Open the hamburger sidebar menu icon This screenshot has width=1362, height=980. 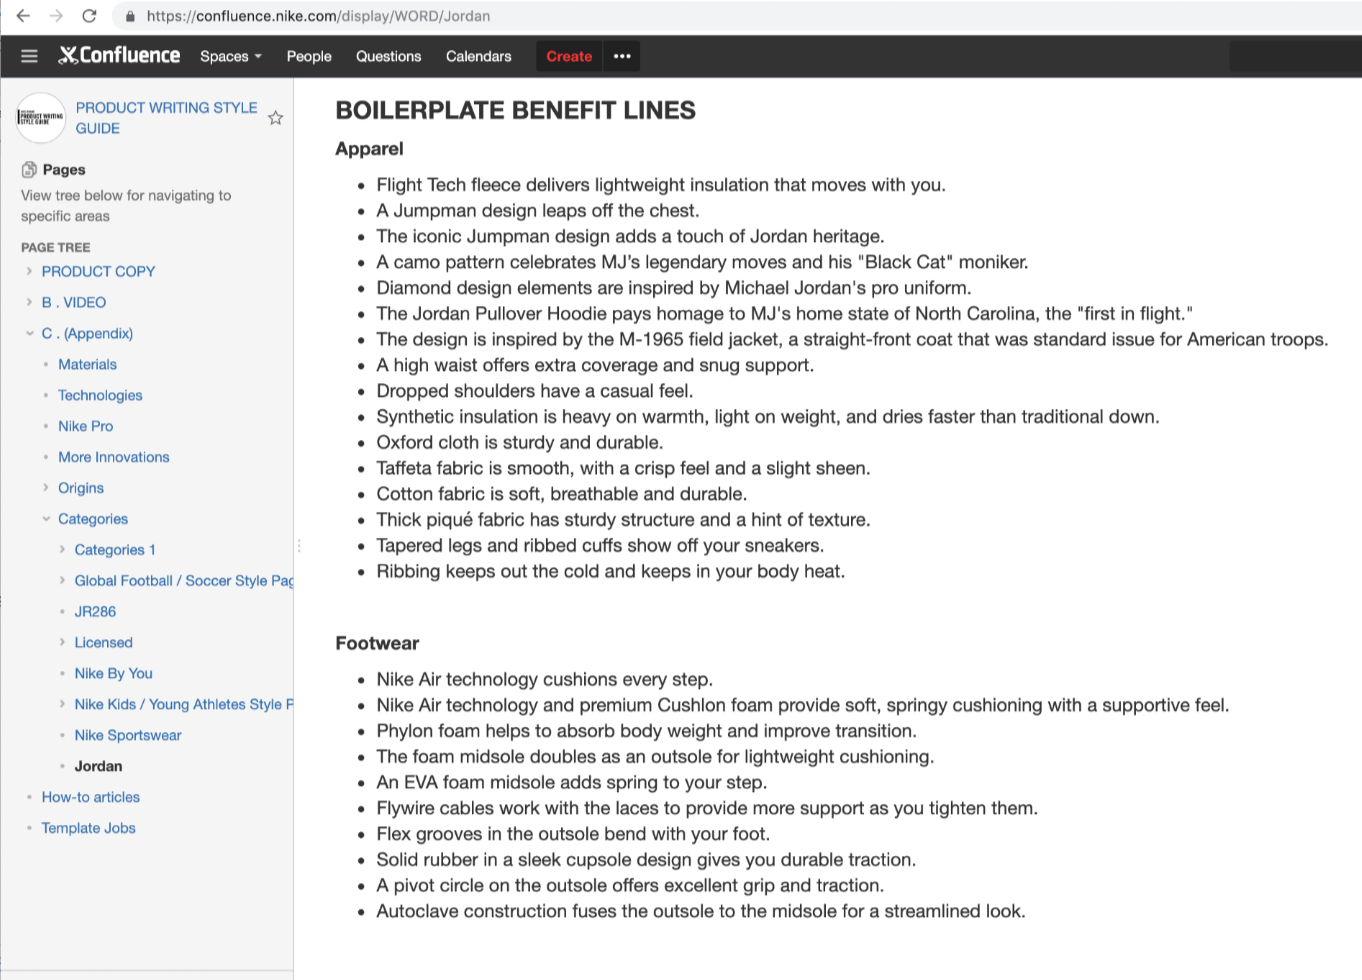point(29,56)
